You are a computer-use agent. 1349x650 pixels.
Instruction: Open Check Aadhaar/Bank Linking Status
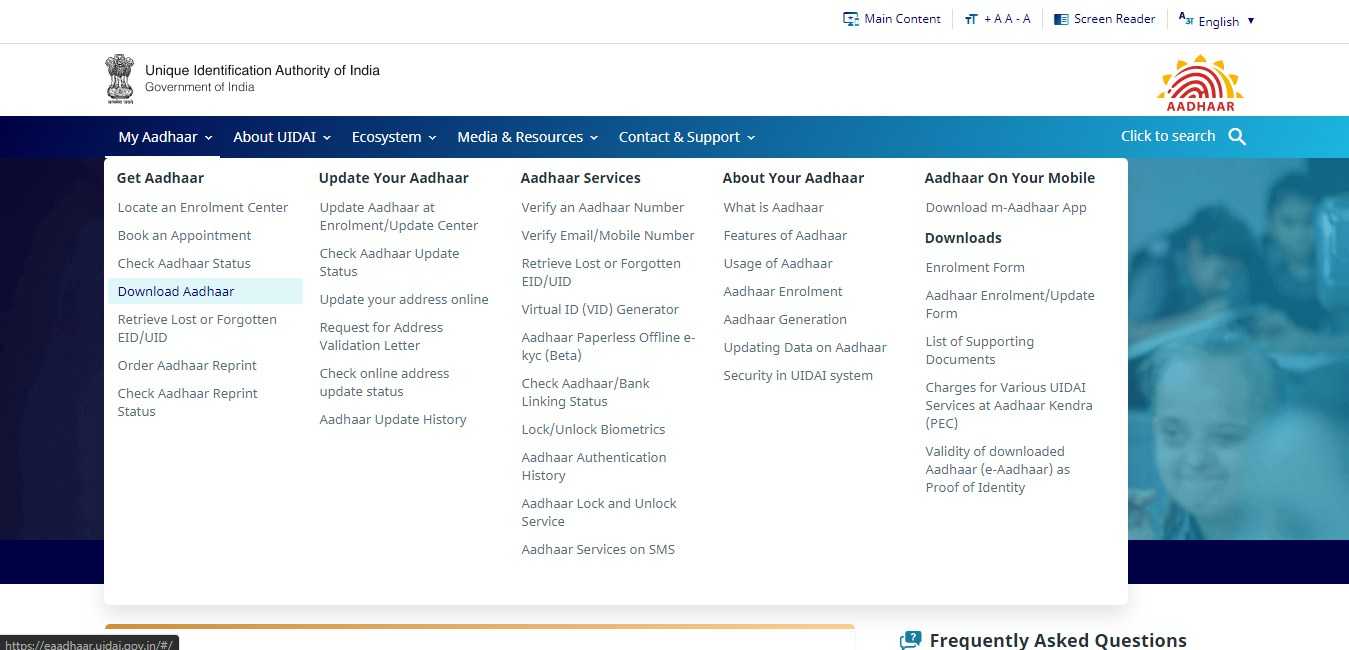pyautogui.click(x=586, y=392)
